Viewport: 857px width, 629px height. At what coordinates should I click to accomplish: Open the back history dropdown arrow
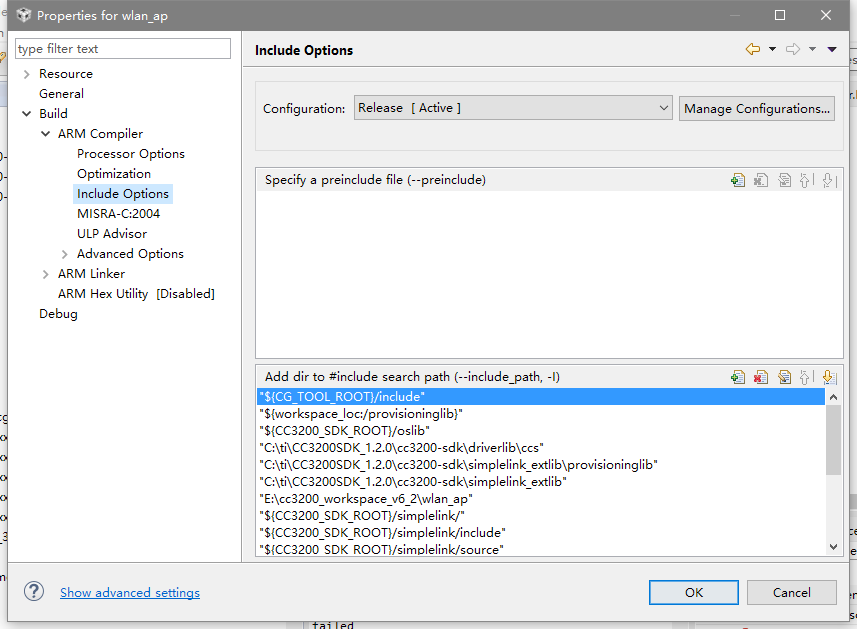[772, 49]
